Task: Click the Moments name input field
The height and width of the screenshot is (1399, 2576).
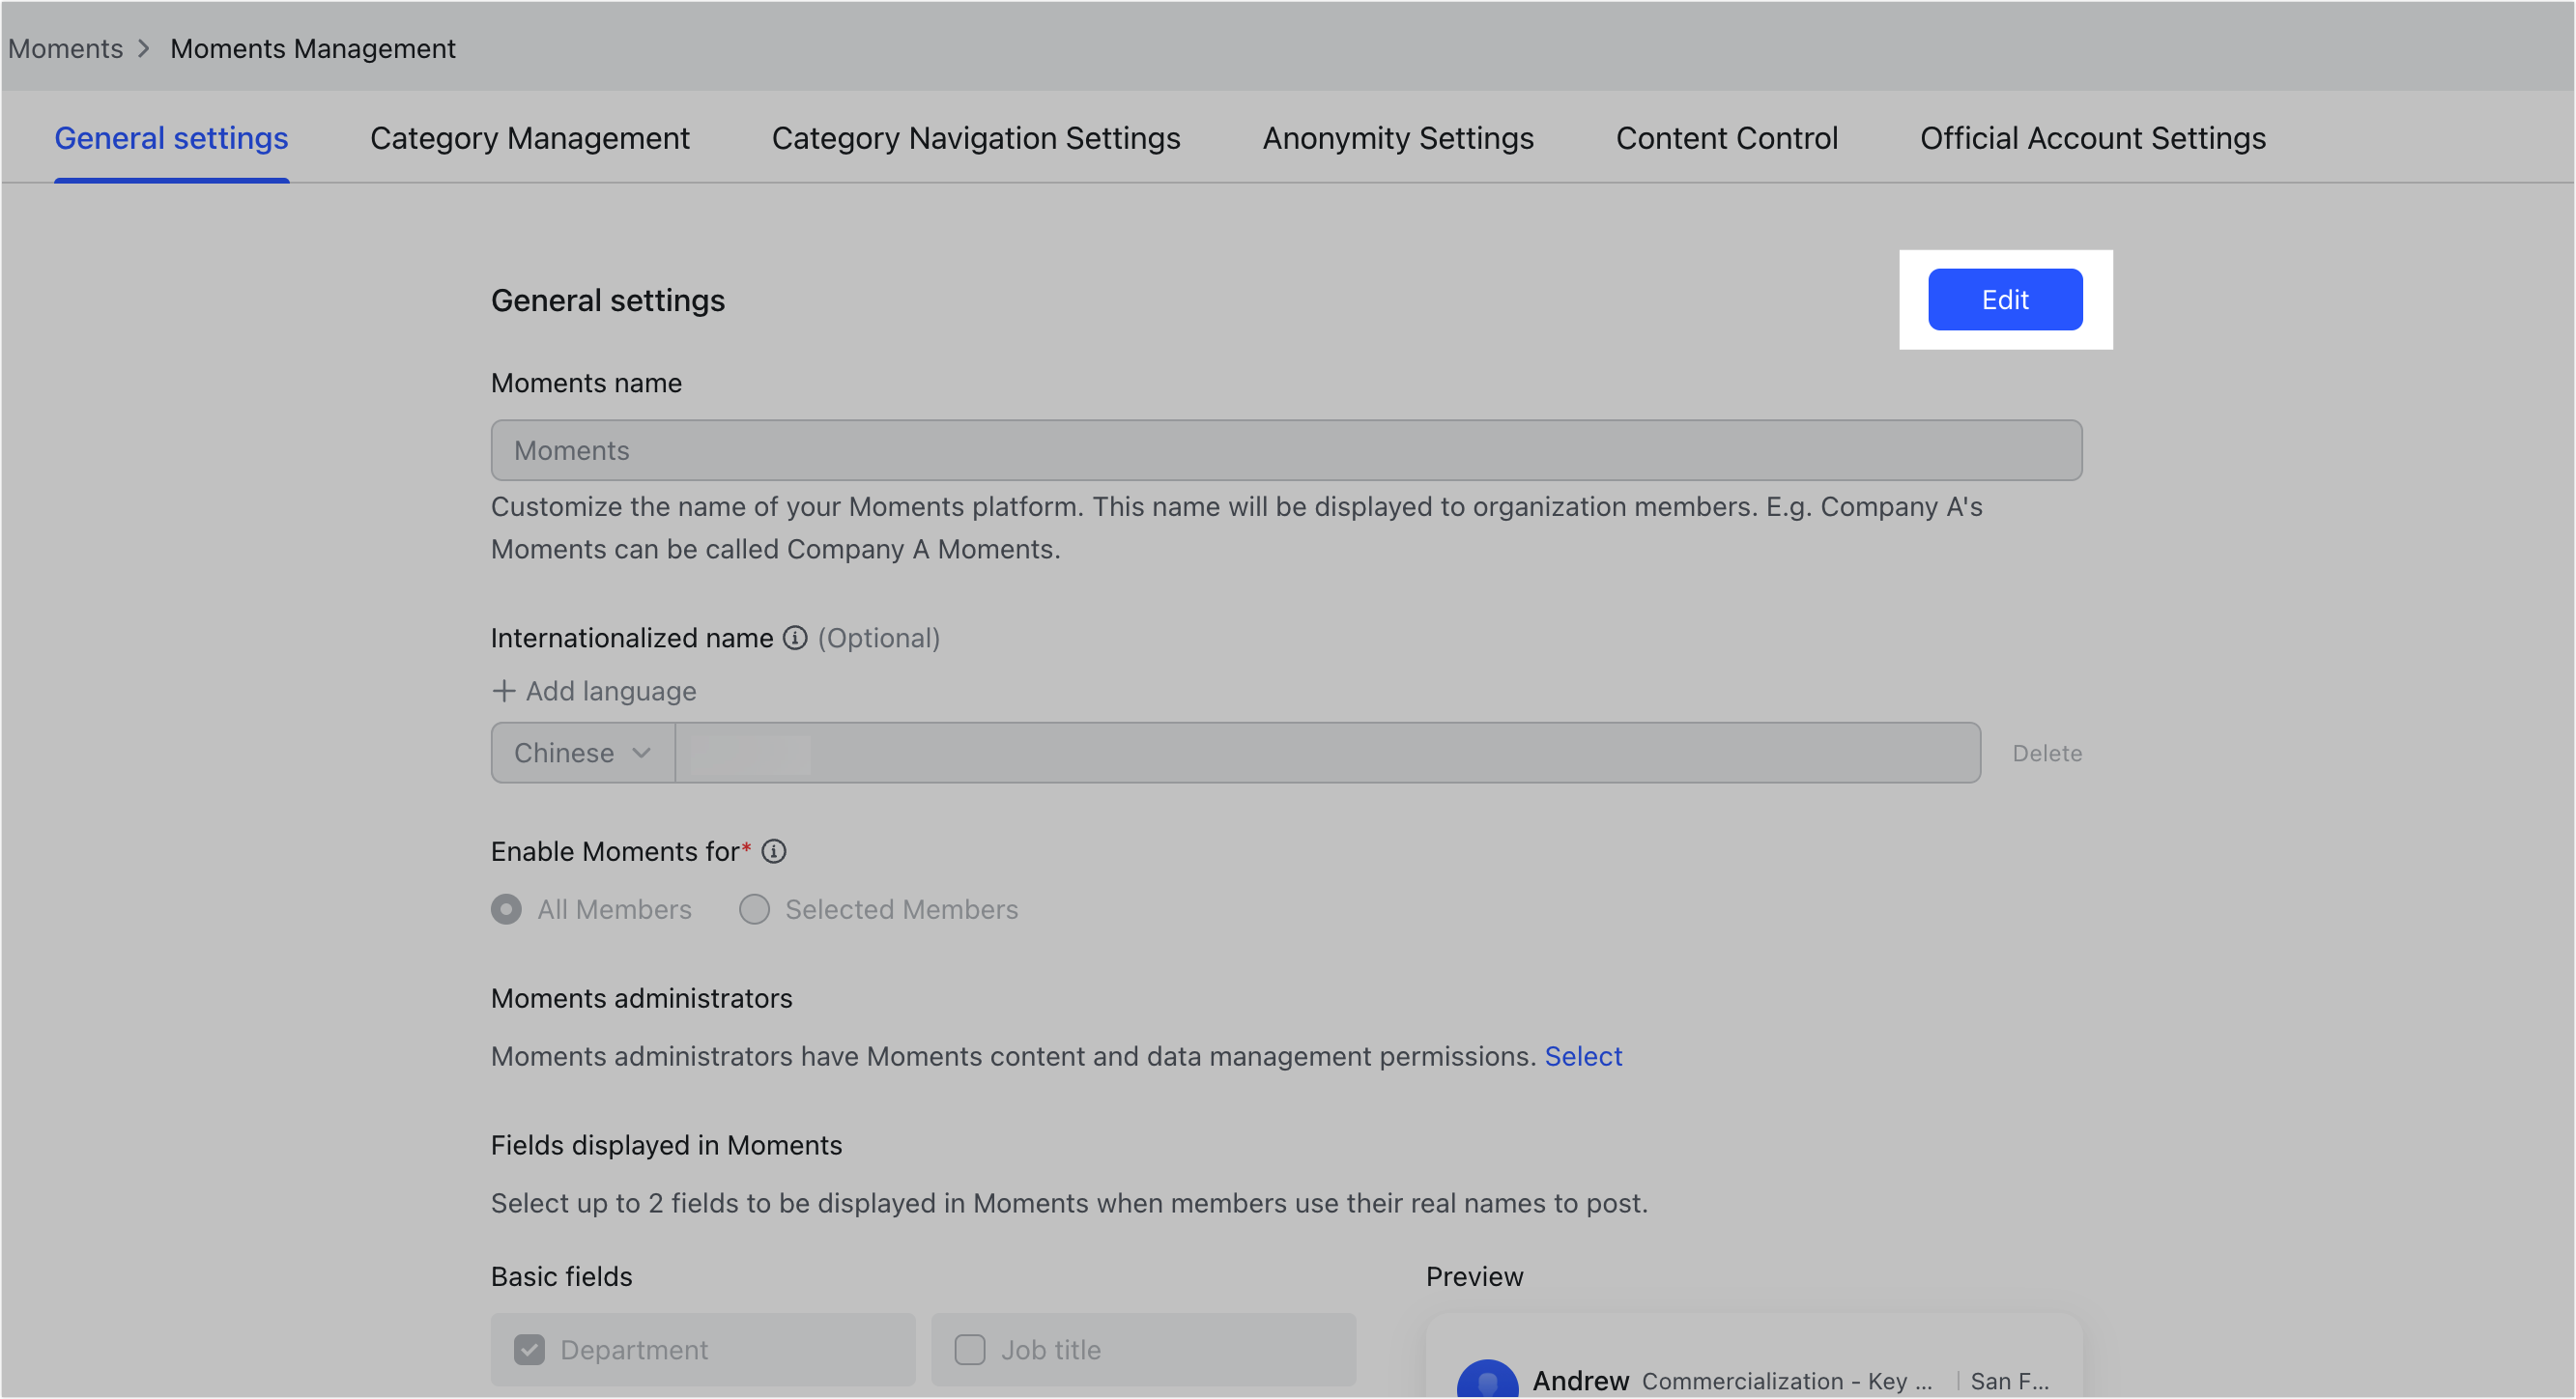Action: 1286,450
